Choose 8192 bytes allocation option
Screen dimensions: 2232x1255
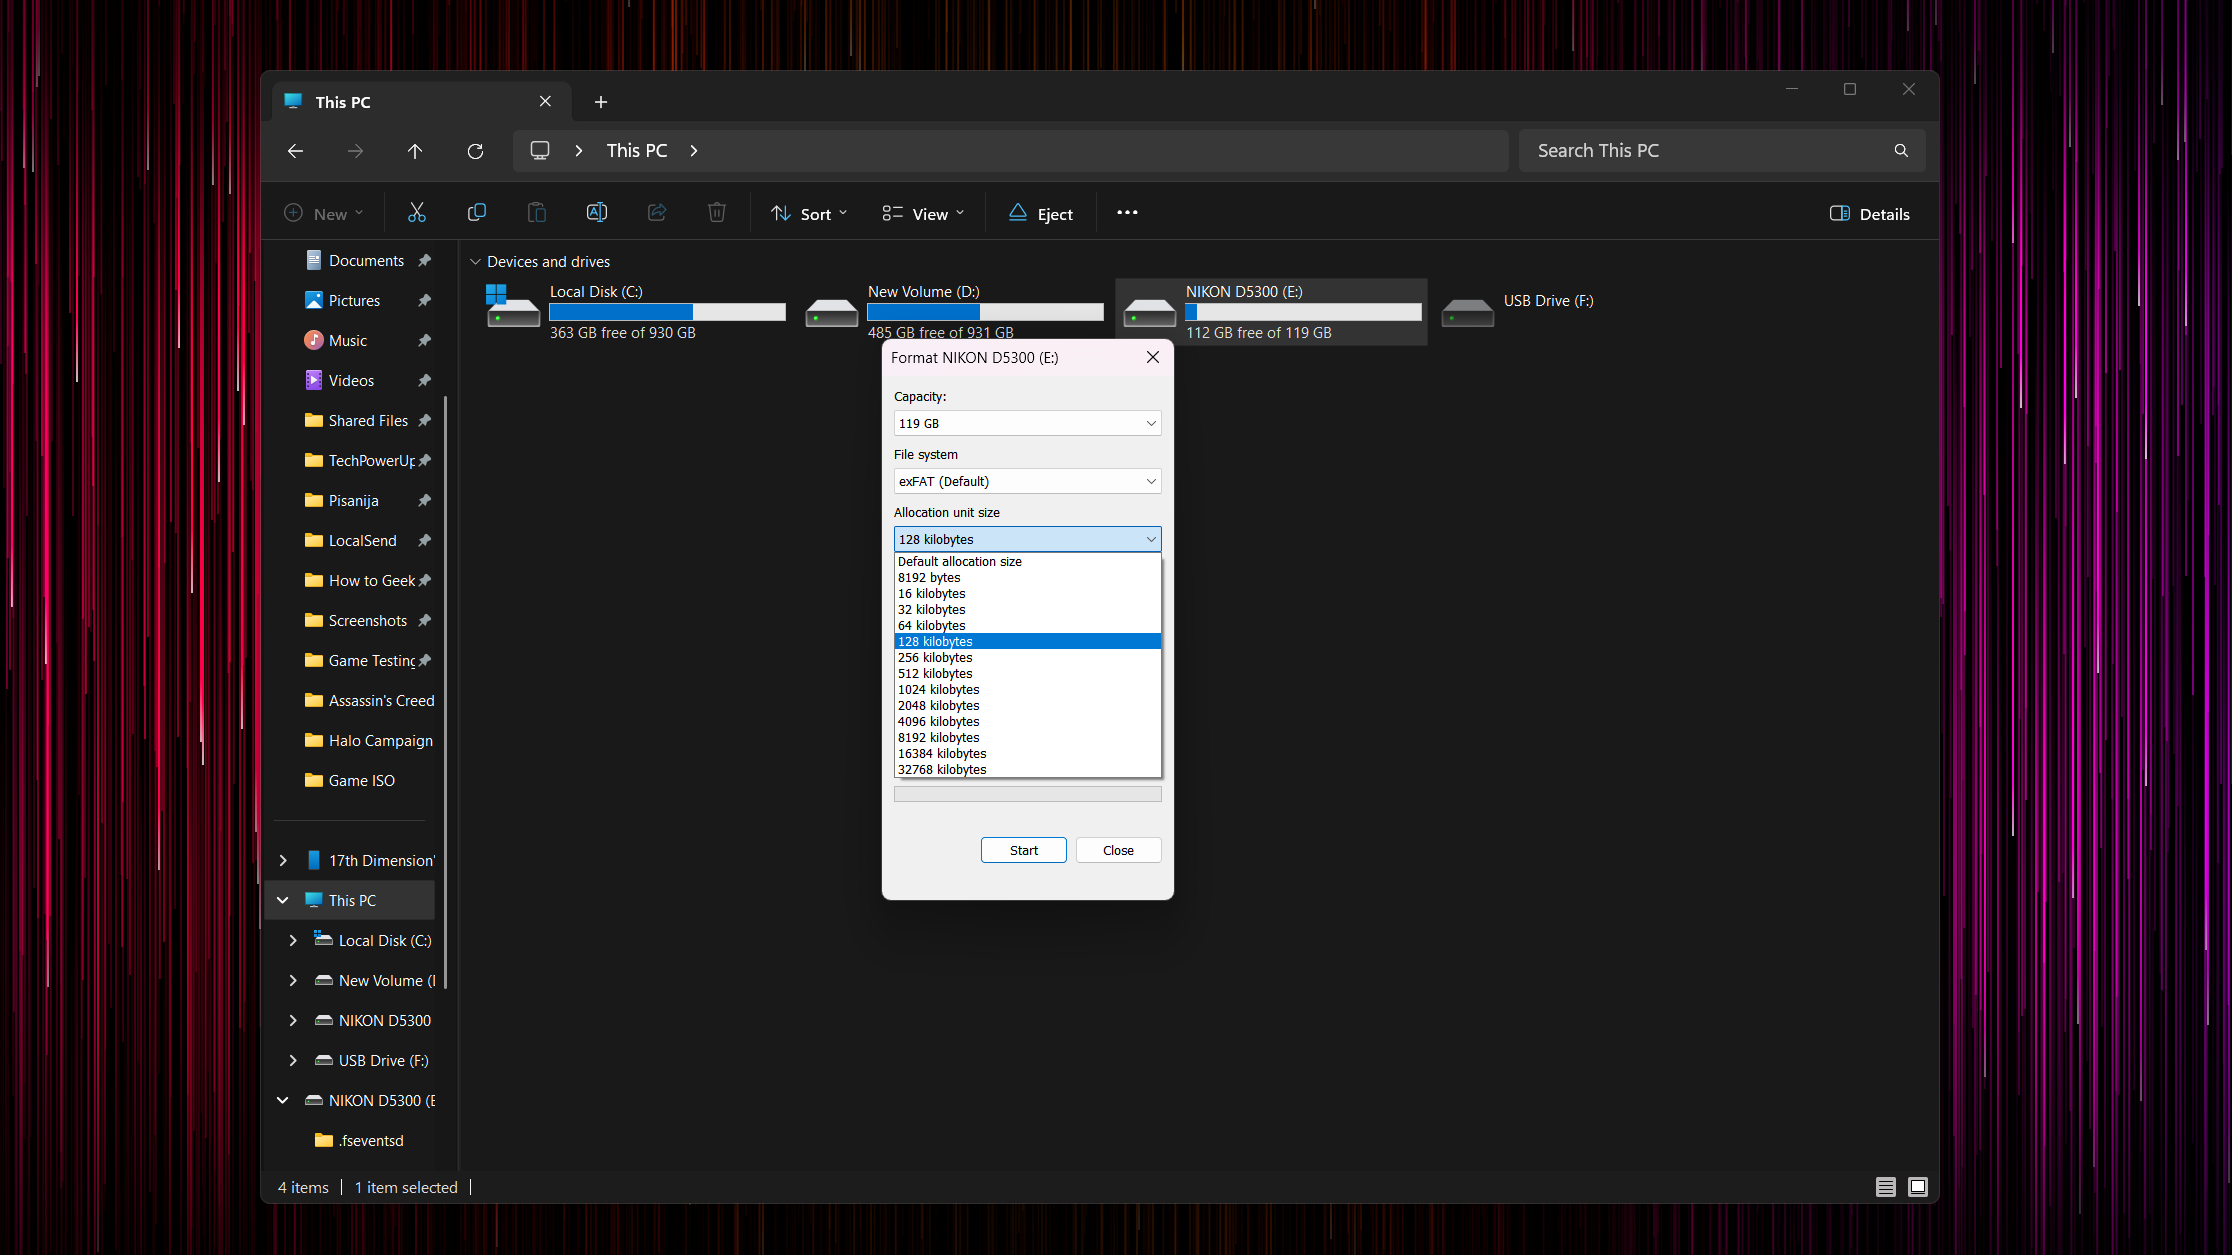point(1027,578)
